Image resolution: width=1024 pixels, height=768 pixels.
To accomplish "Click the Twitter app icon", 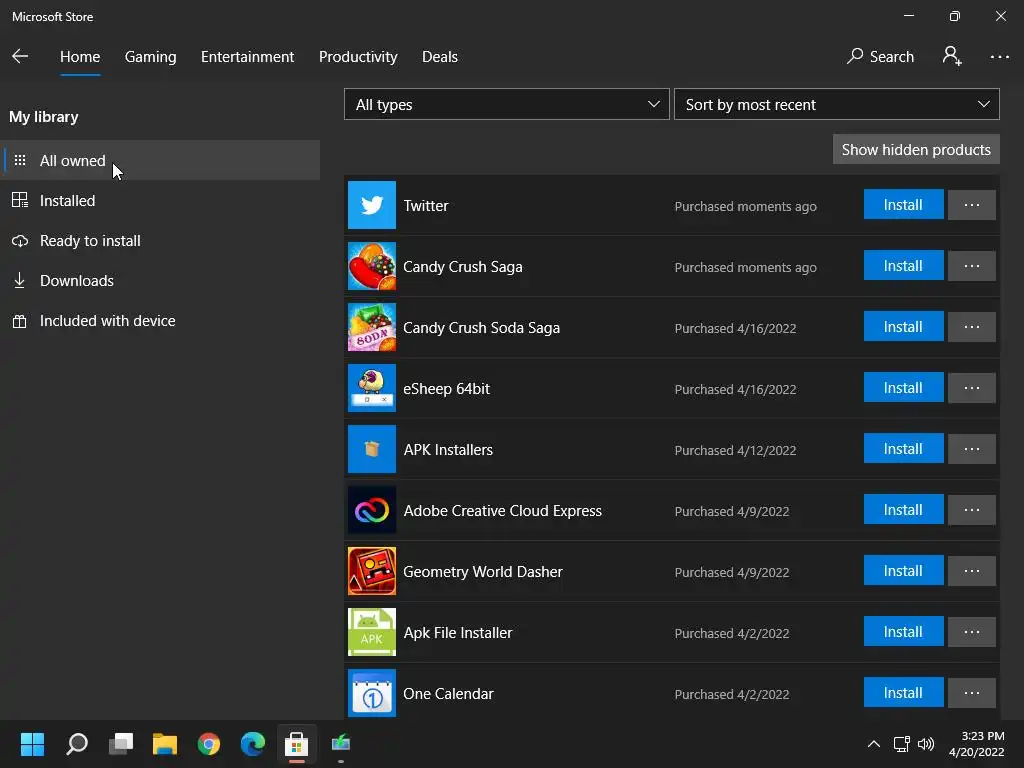I will click(x=372, y=205).
